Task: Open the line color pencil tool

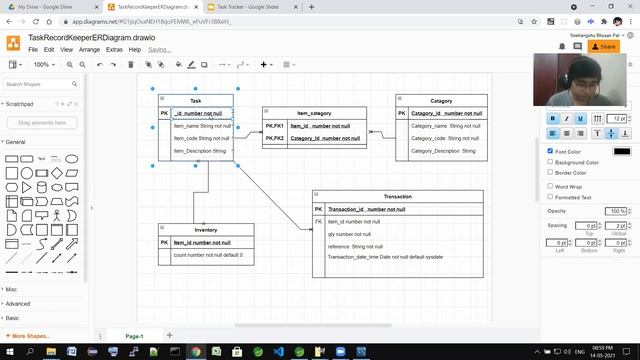Action: pyautogui.click(x=191, y=64)
